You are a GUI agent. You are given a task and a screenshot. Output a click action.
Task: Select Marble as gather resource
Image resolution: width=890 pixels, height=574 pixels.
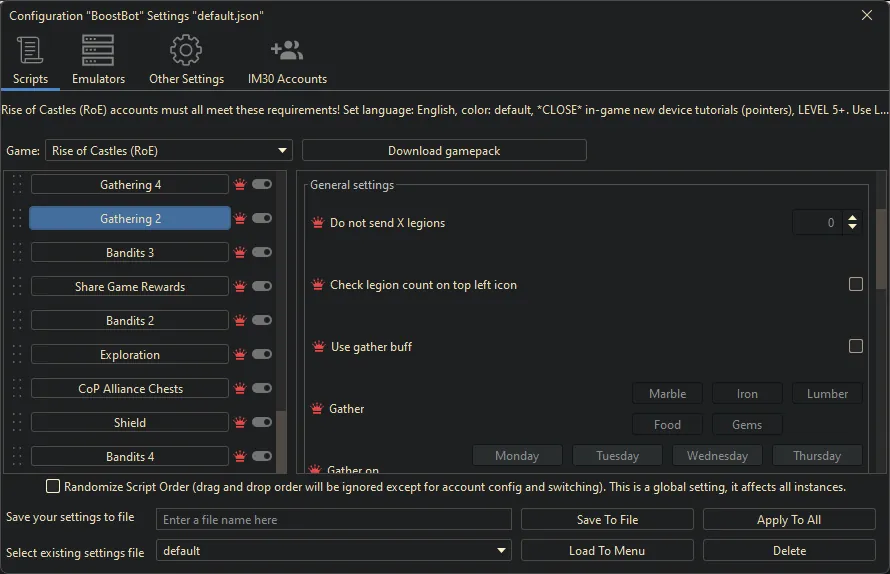pos(668,393)
